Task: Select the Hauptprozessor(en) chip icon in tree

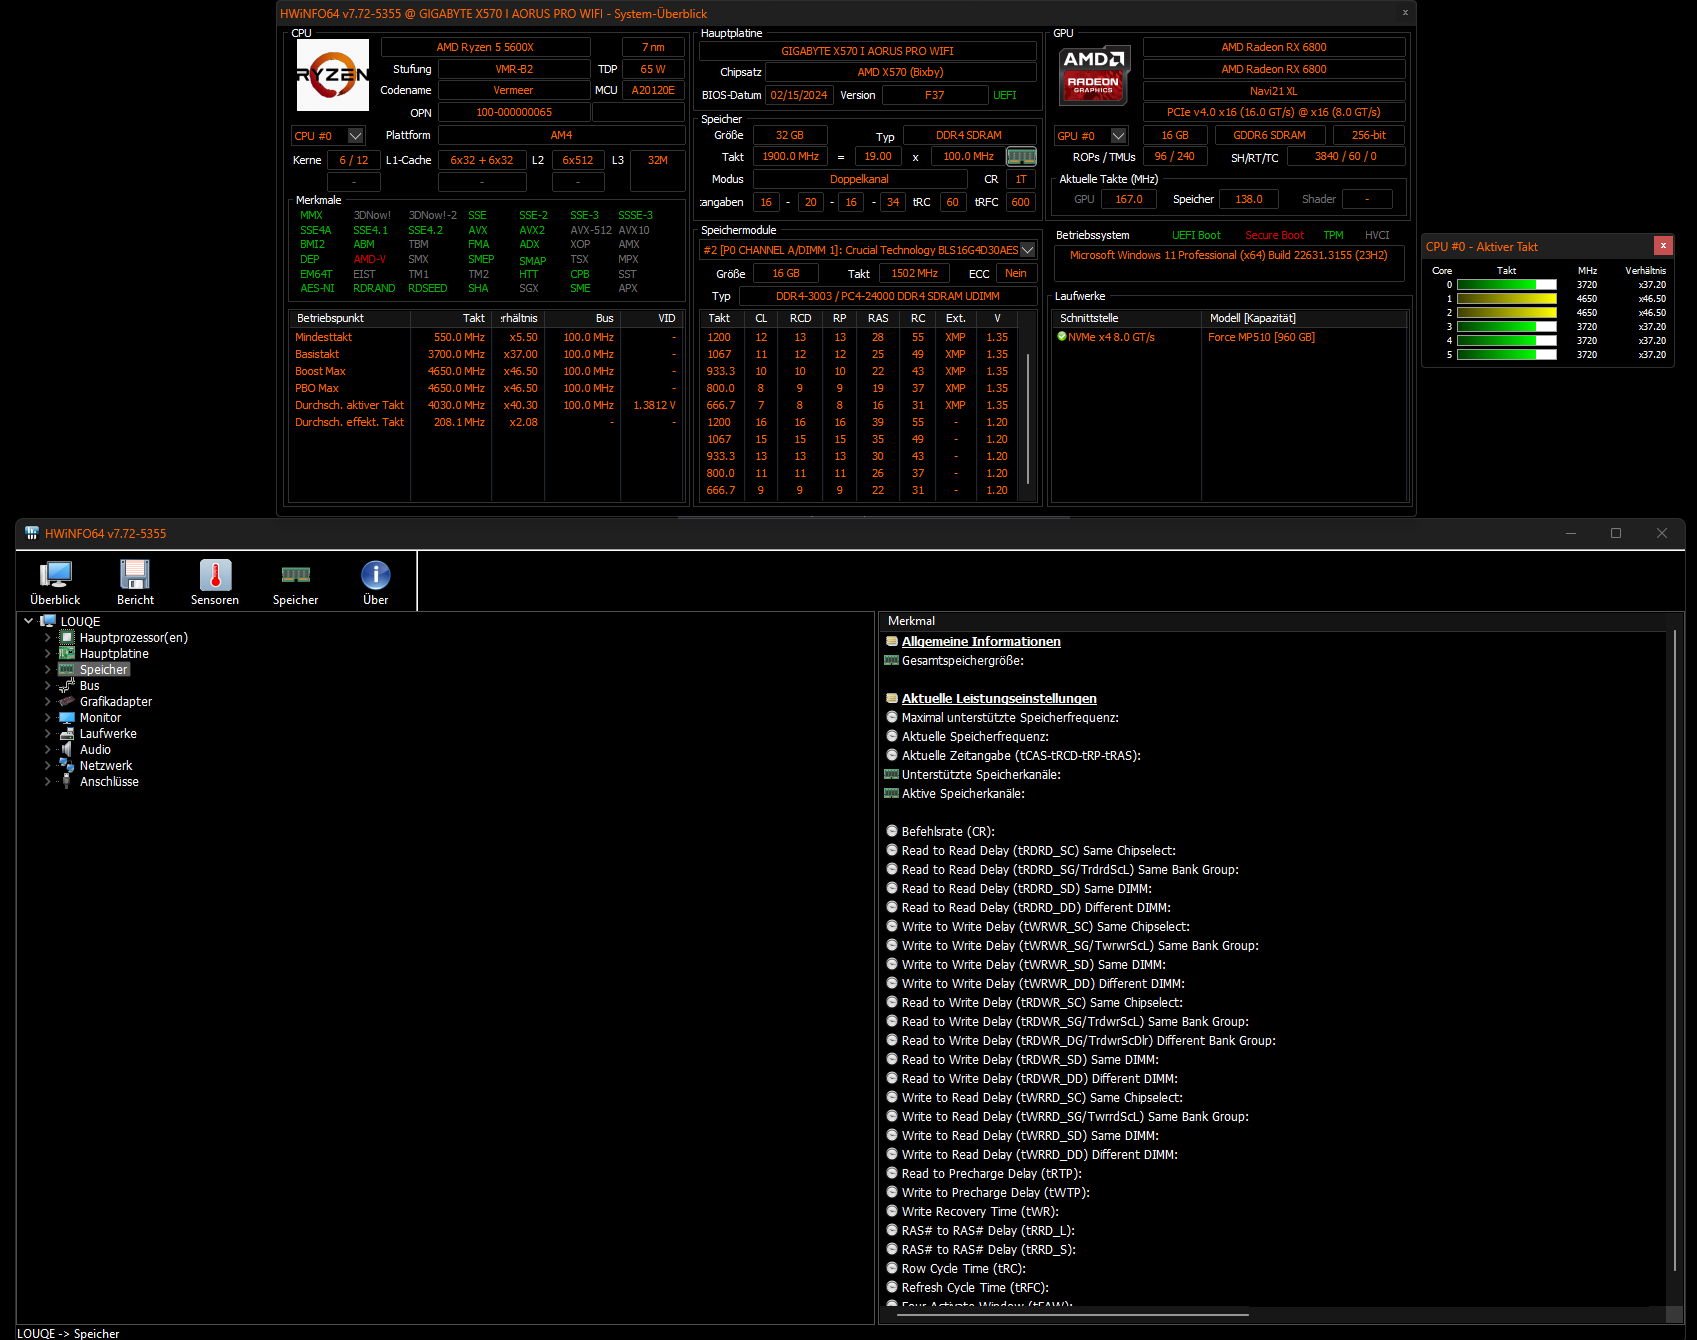Action: pos(67,637)
